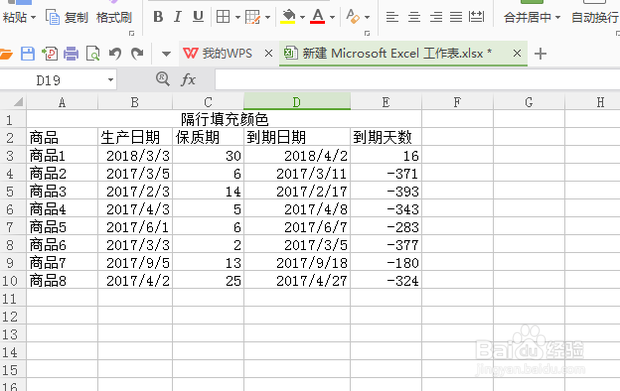
Task: Click the header cell 到期天数
Action: click(x=386, y=137)
